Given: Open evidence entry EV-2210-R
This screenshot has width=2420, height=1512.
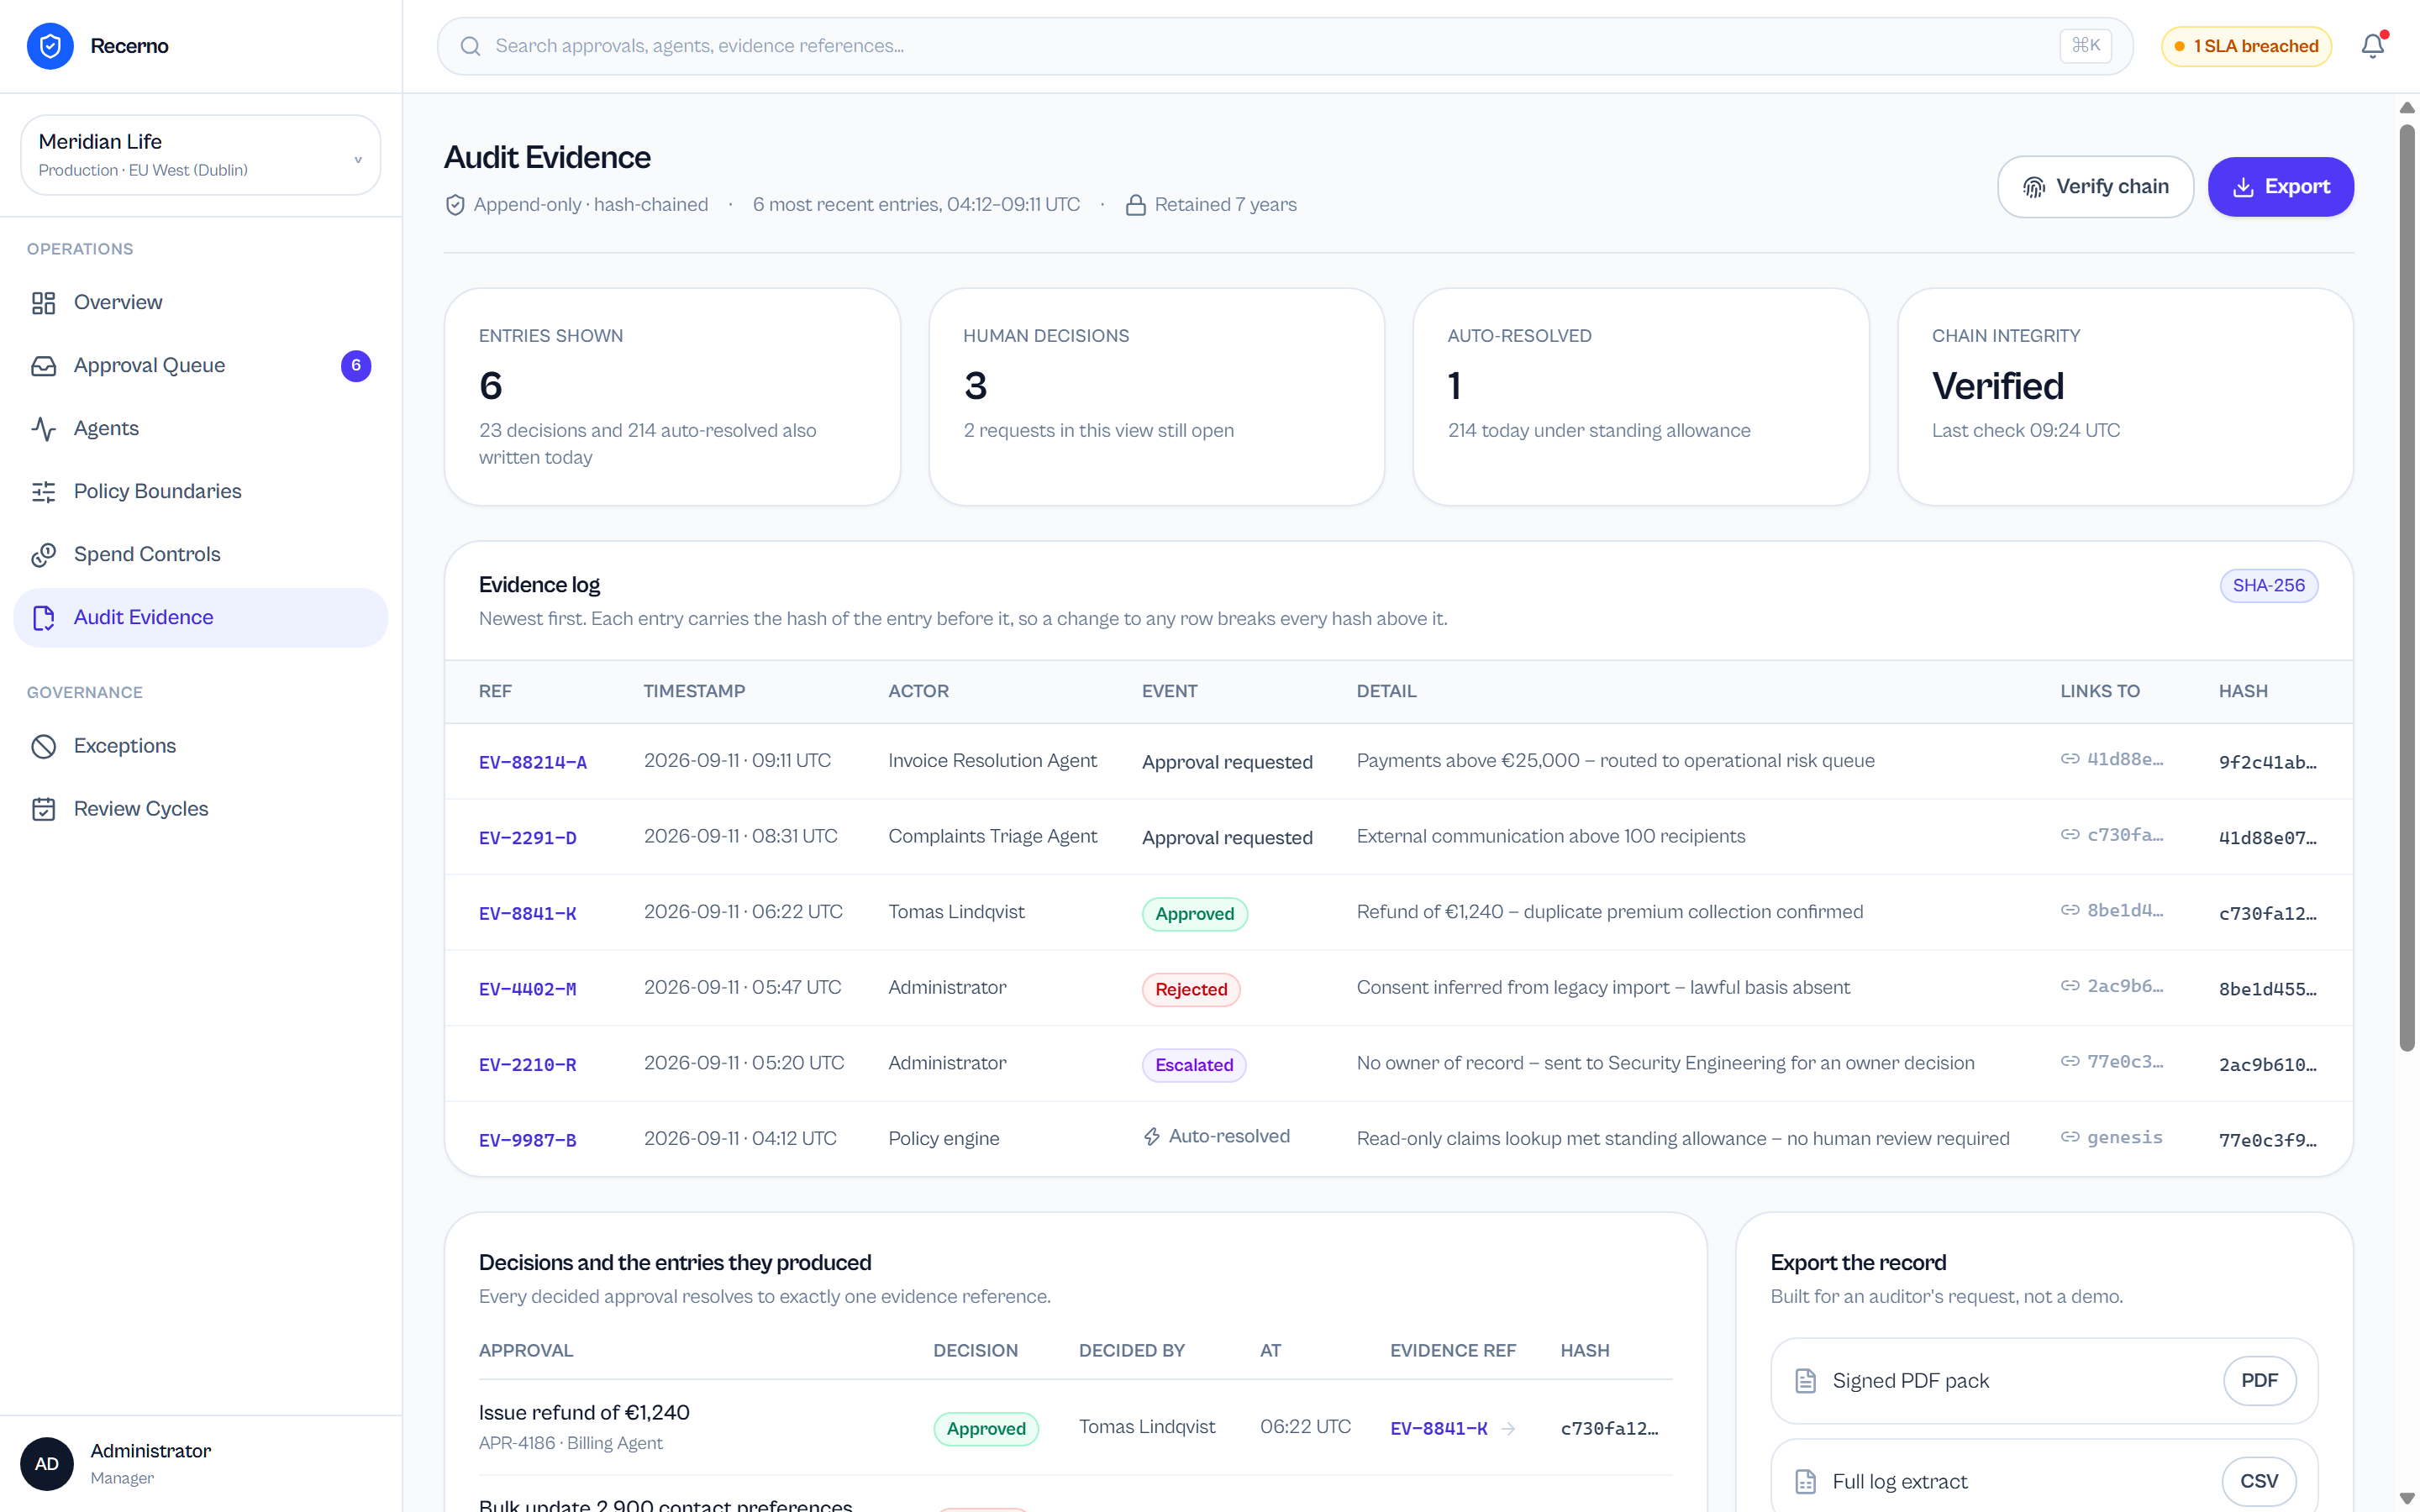Looking at the screenshot, I should tap(528, 1065).
